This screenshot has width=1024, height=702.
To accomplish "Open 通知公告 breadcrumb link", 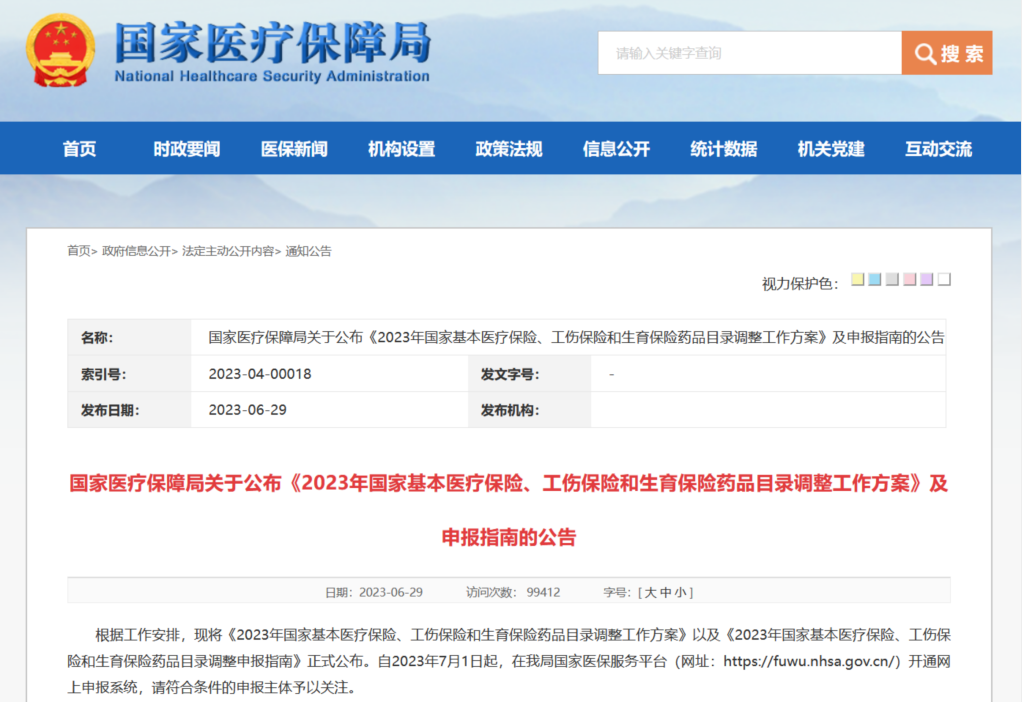I will tap(308, 251).
